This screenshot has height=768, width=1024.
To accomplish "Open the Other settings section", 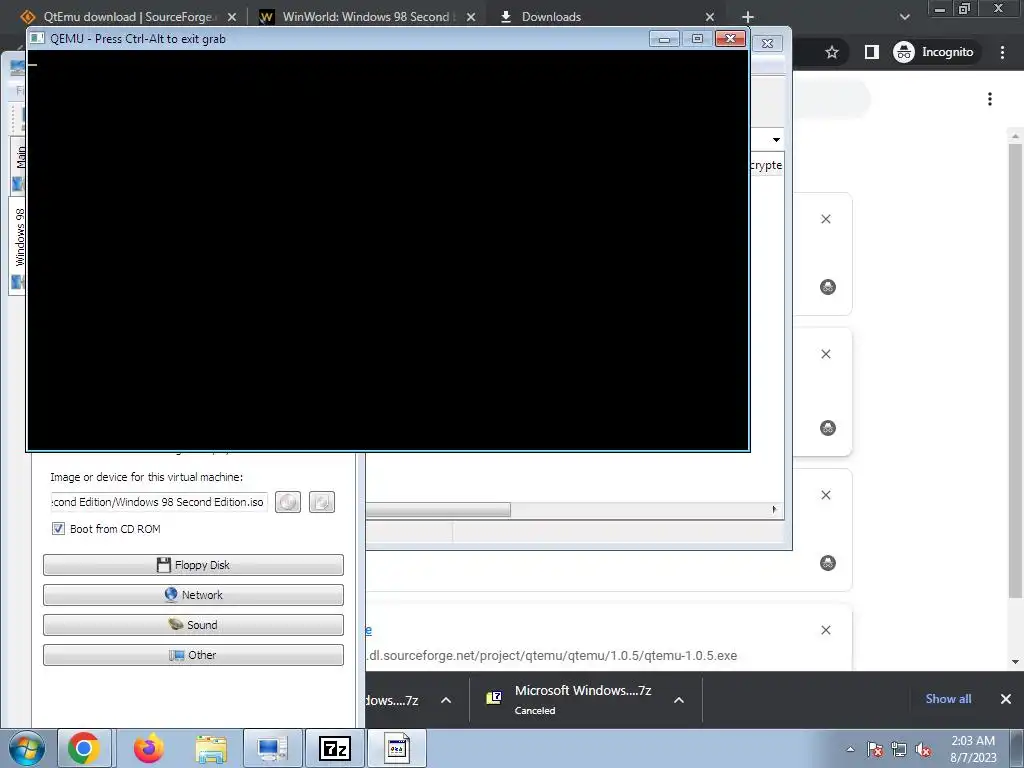I will 193,655.
